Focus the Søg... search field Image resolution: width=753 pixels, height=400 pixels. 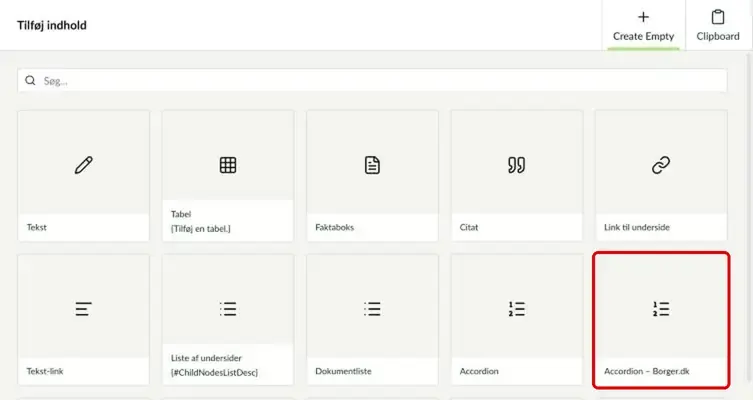[372, 80]
